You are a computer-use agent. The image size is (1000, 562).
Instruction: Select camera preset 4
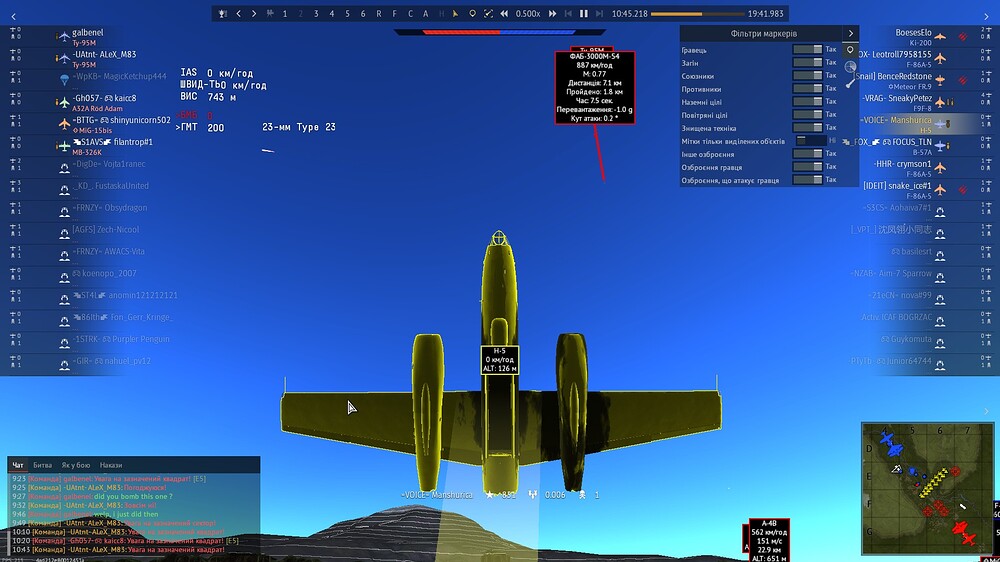[x=332, y=13]
